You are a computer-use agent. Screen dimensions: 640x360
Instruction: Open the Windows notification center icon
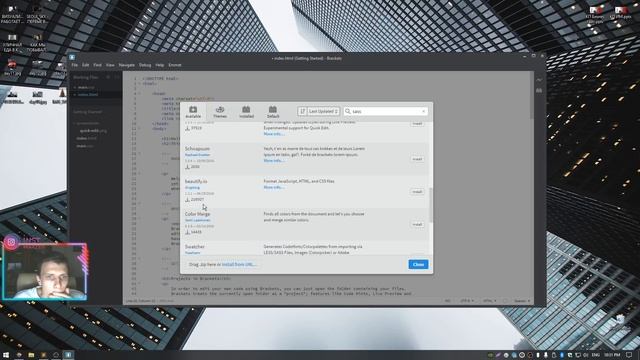coord(629,355)
